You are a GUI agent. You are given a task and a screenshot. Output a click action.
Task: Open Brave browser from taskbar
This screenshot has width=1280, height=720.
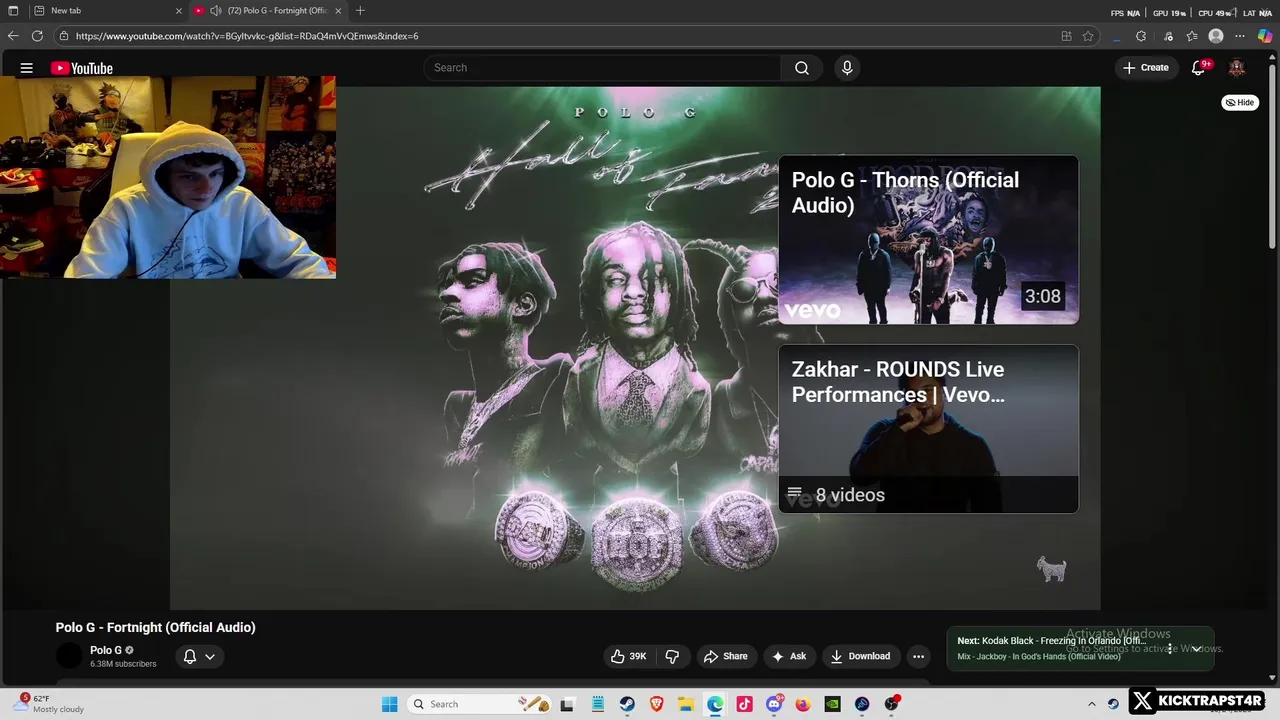click(x=656, y=704)
